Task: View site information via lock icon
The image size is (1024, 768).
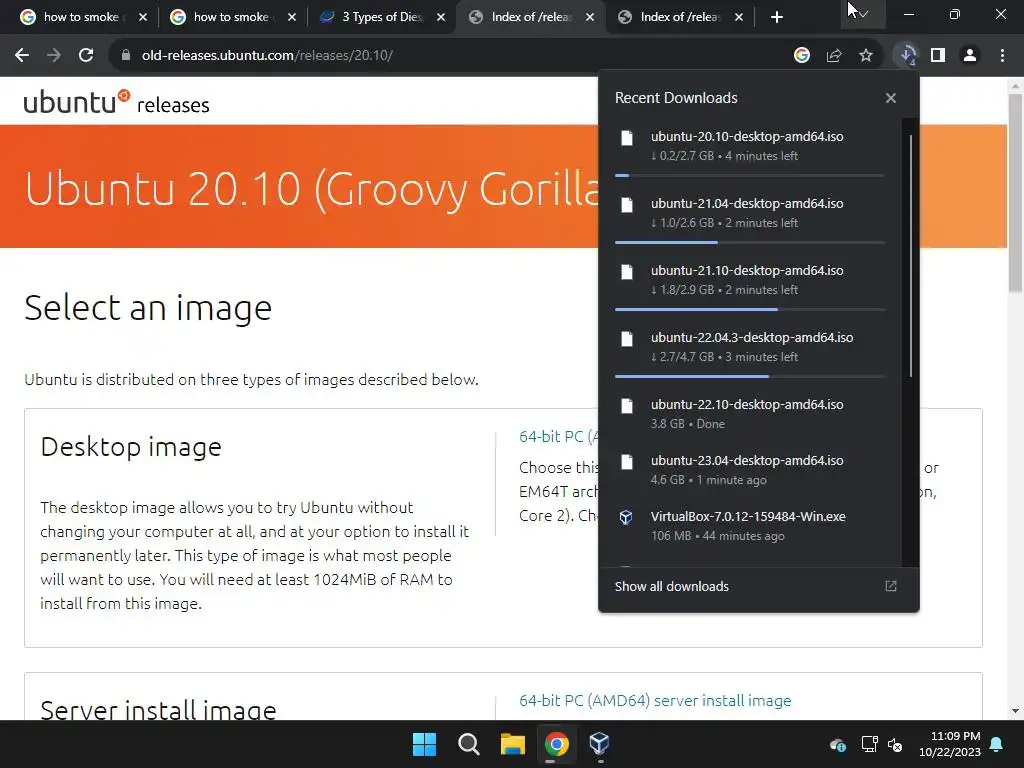Action: pyautogui.click(x=126, y=56)
